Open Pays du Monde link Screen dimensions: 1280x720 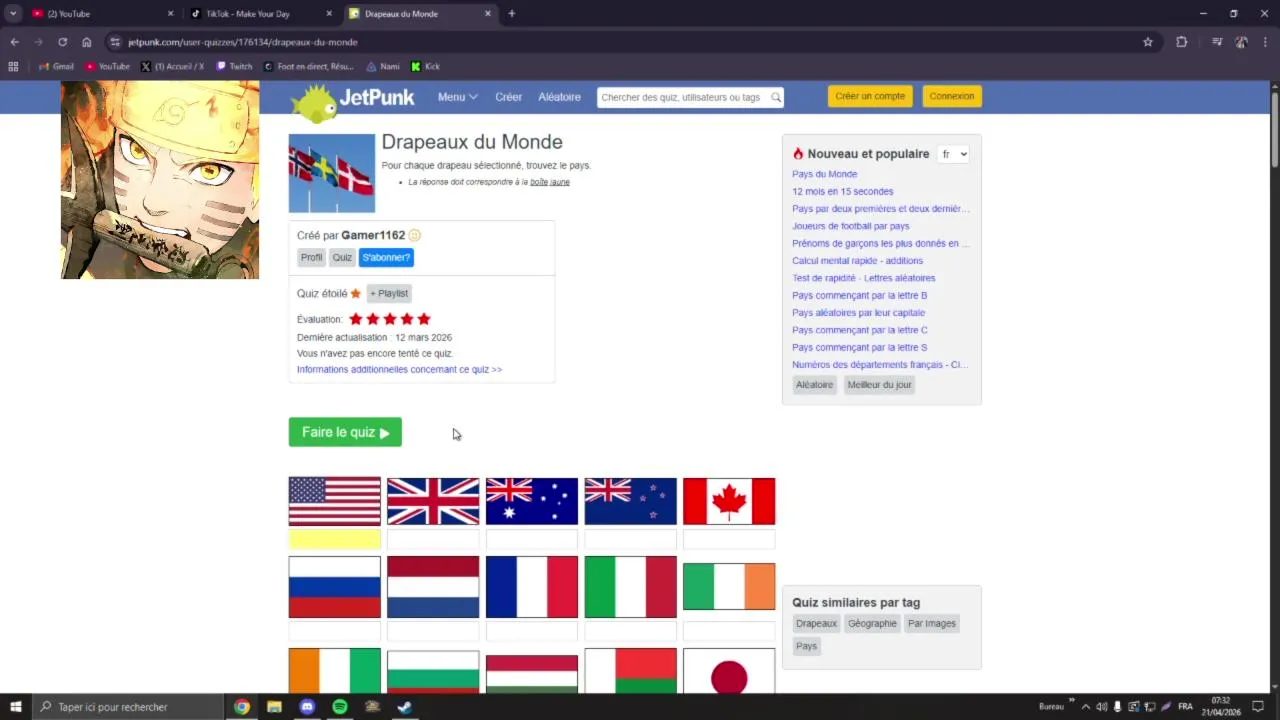click(824, 174)
